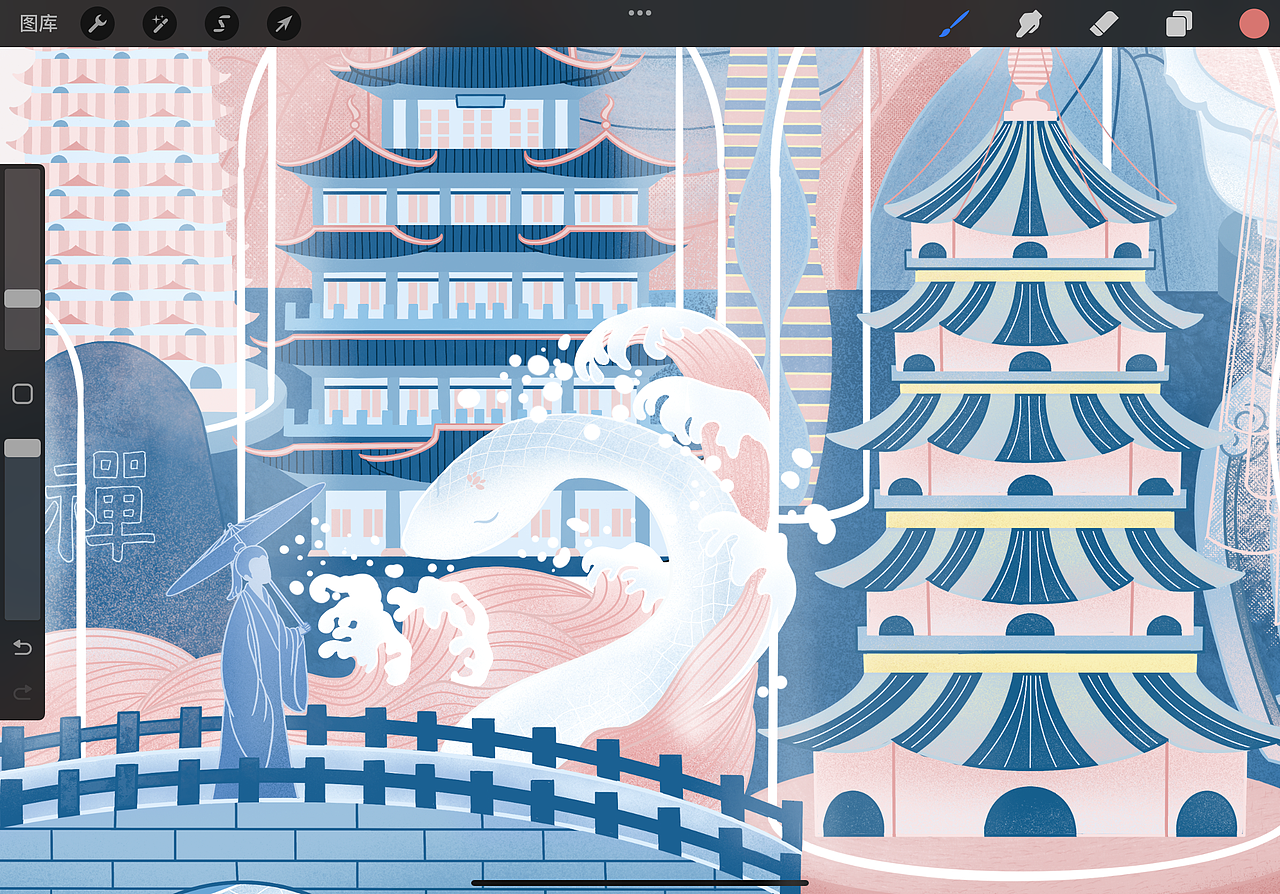Activate the Transform arrow tool
Viewport: 1280px width, 894px height.
tap(284, 23)
